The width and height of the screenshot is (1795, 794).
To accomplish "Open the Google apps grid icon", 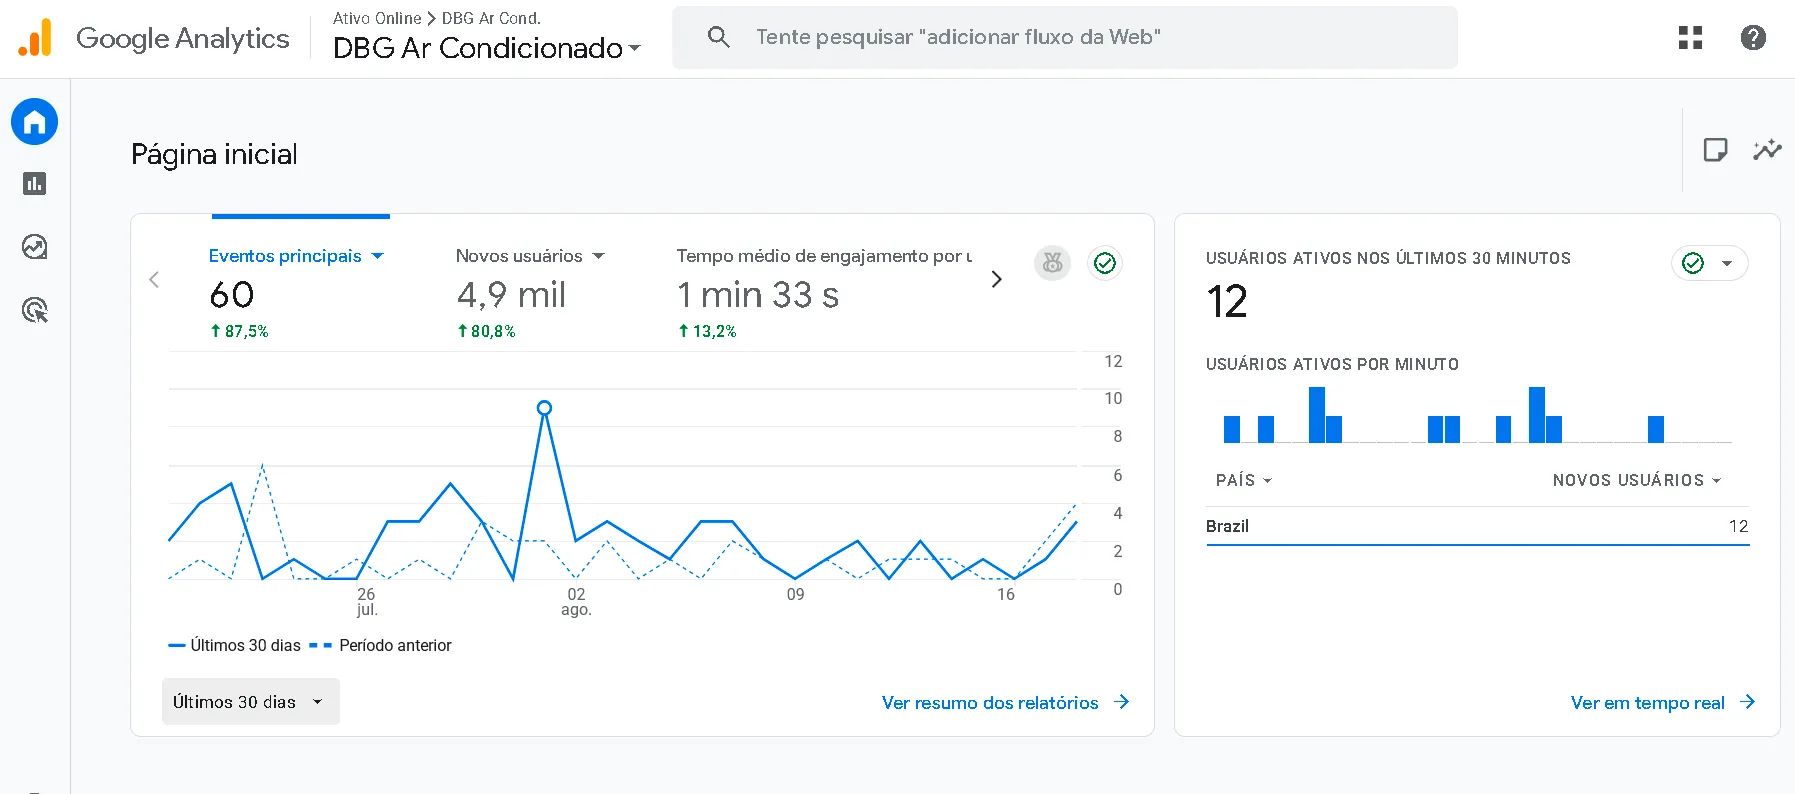I will click(1690, 38).
